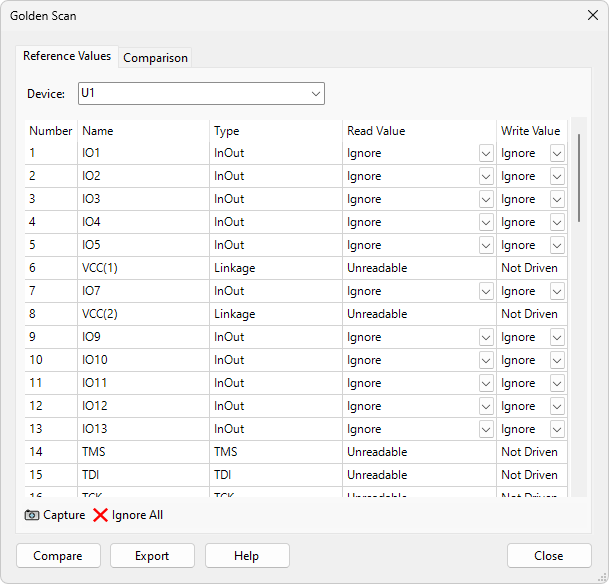Expand Write Value dropdown for IO1
Screen dimensions: 609x584
tap(557, 154)
